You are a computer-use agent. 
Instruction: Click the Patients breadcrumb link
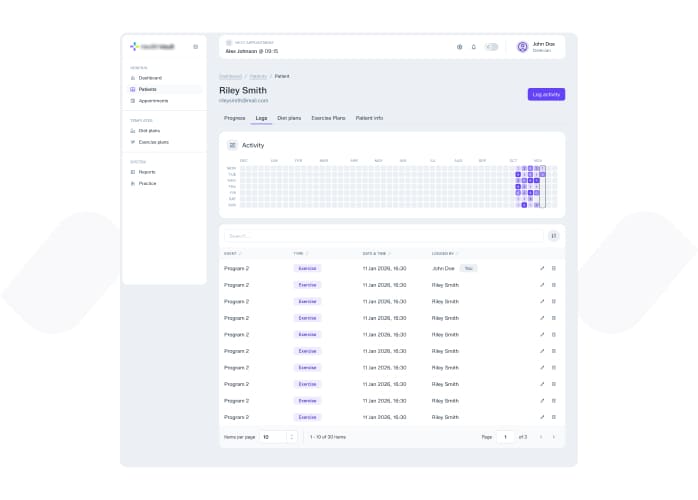click(x=258, y=77)
